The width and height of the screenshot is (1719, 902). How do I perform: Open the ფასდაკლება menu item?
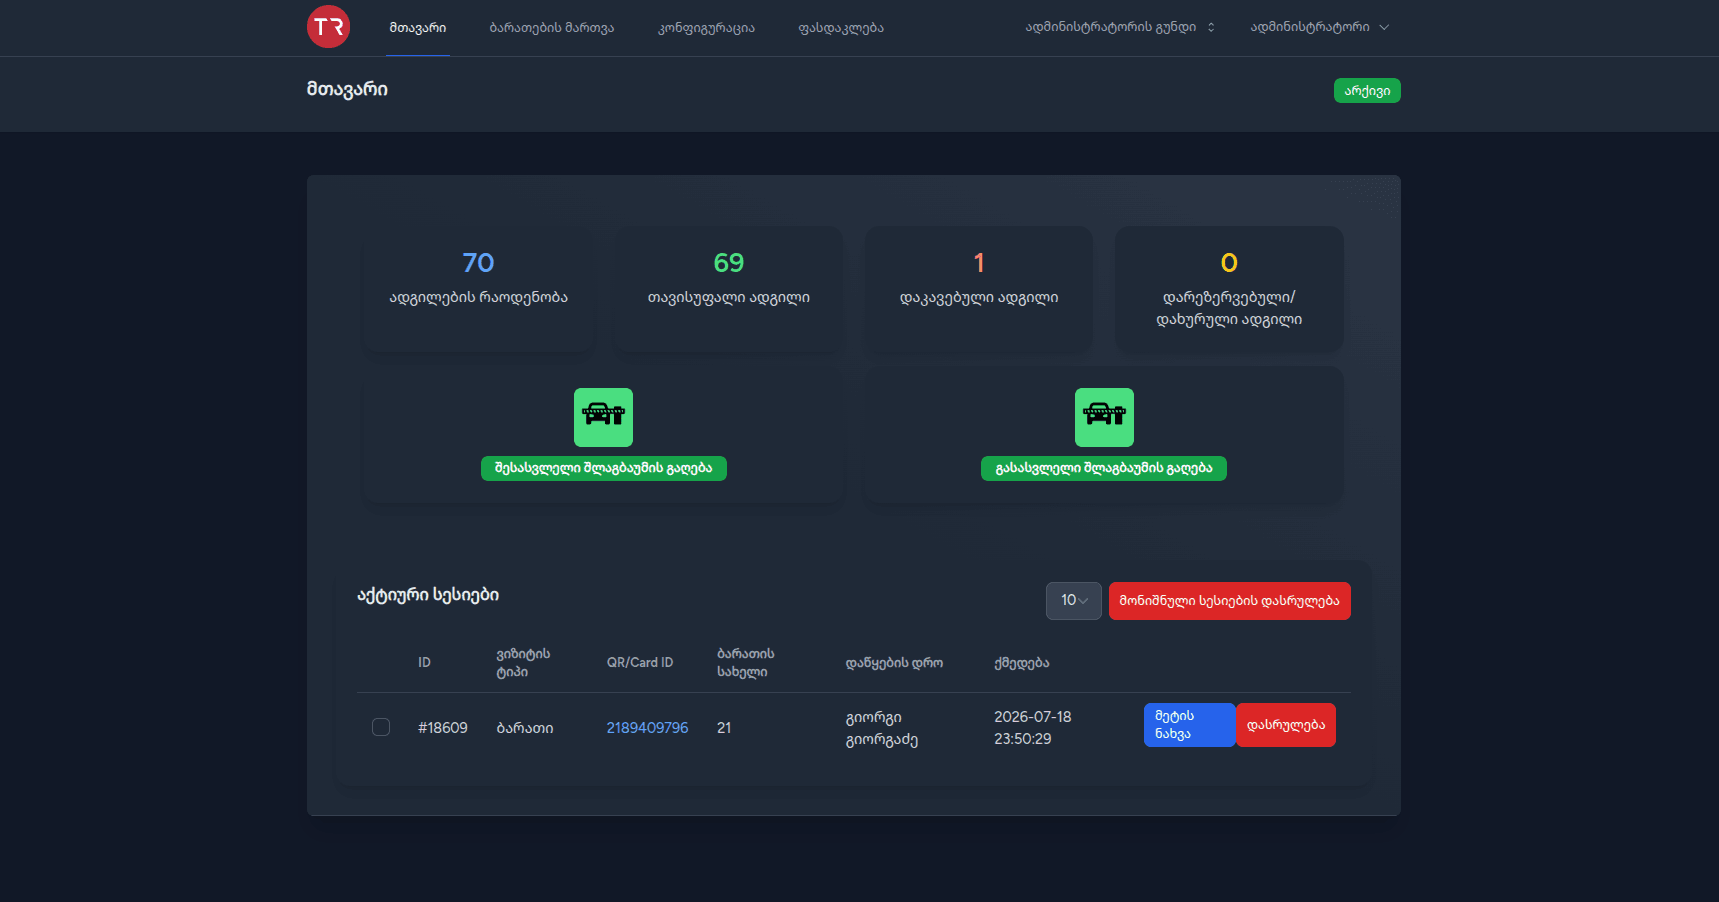click(841, 28)
